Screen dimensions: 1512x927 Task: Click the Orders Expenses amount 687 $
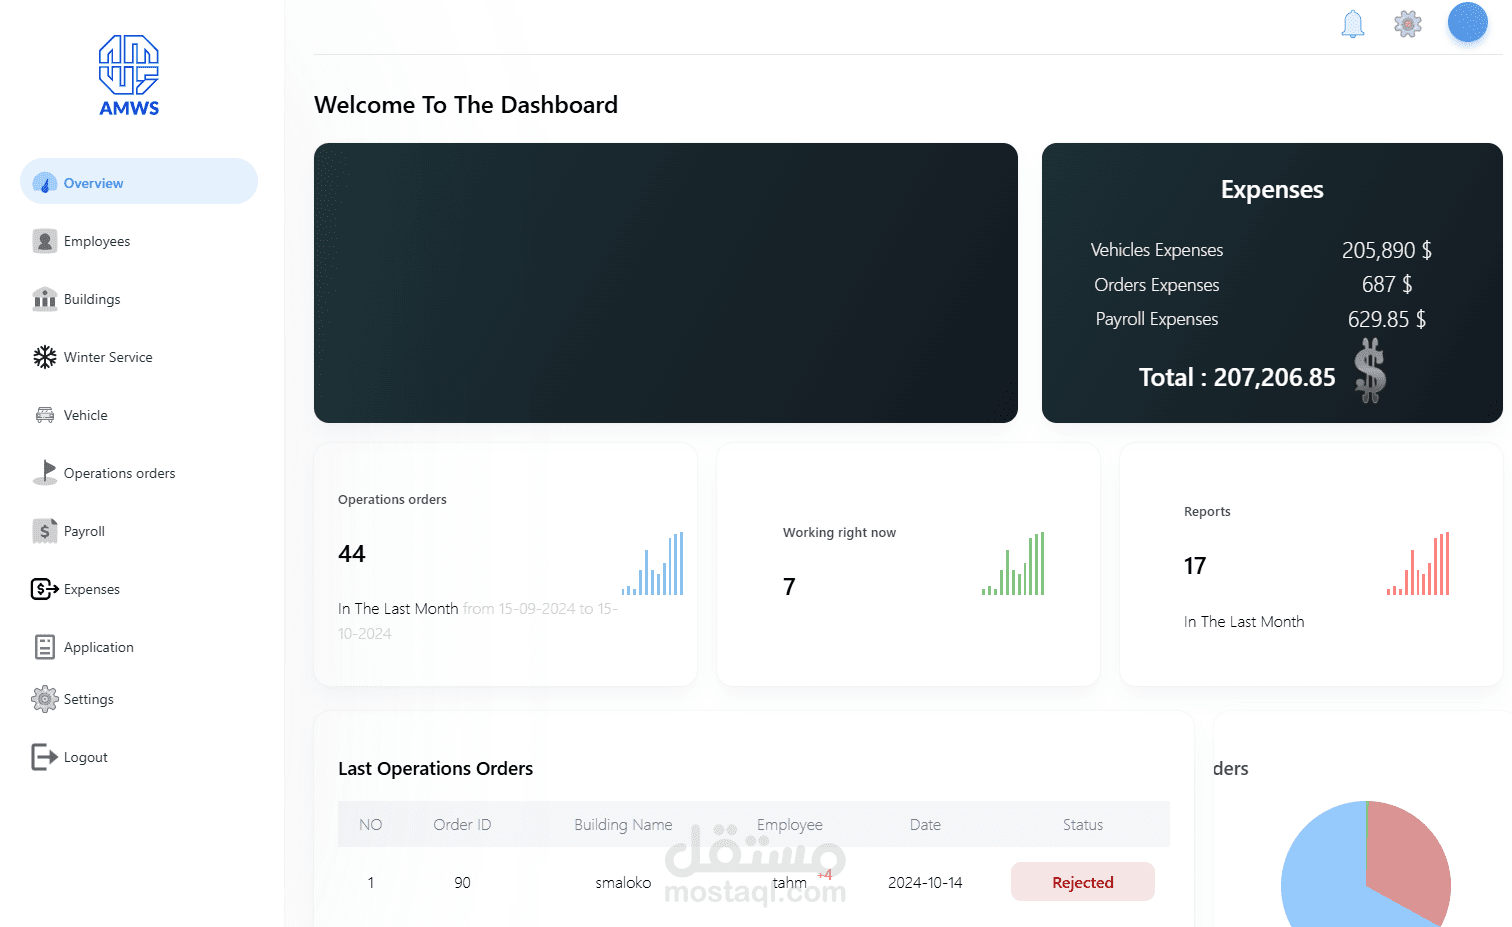tap(1387, 285)
